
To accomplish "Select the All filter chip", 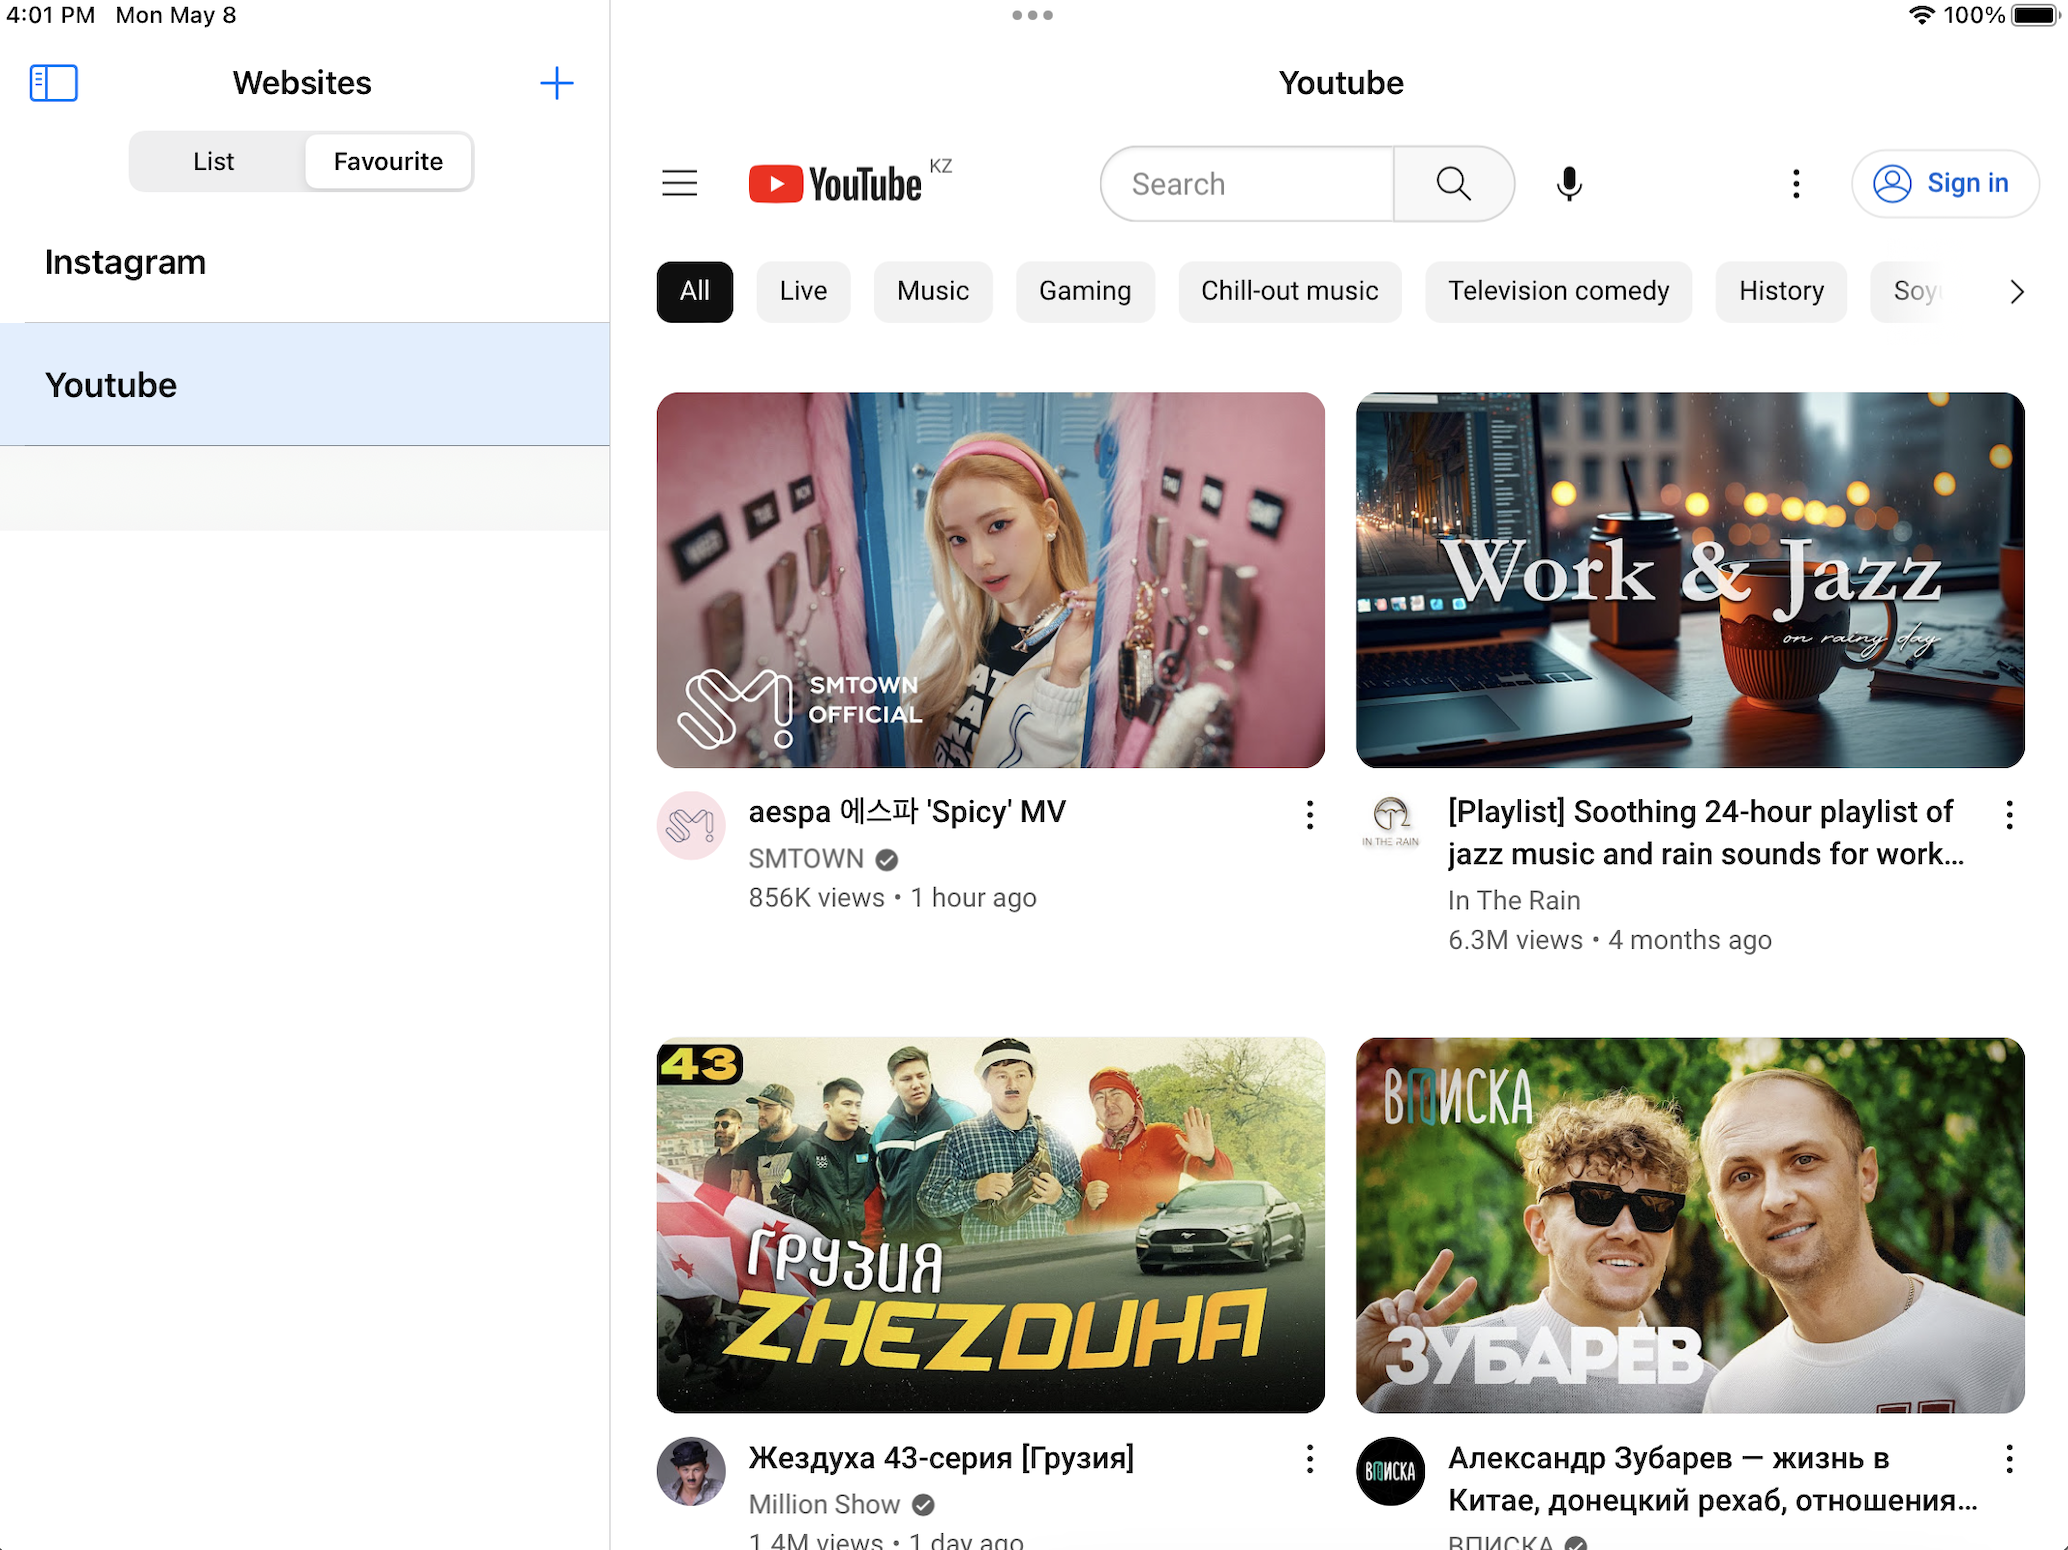I will coord(694,292).
